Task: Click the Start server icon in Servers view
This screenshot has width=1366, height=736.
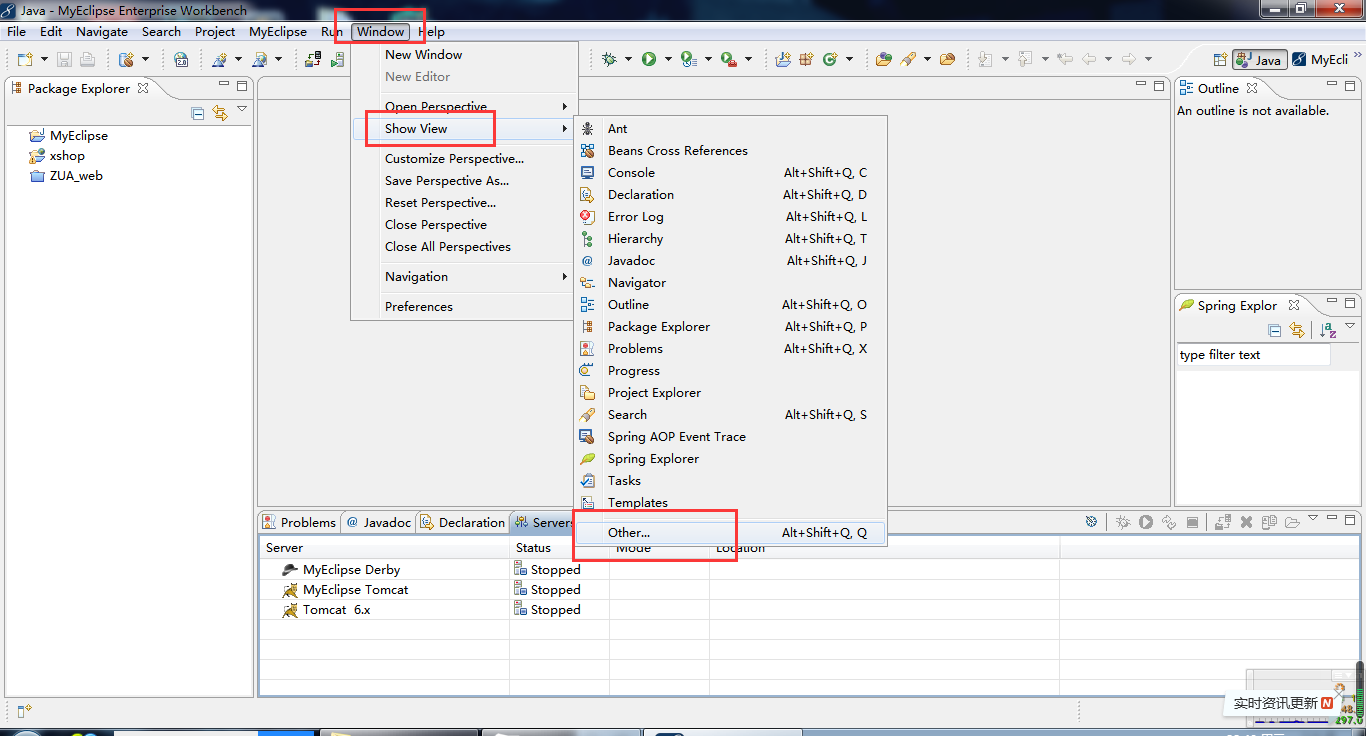Action: pos(1146,522)
